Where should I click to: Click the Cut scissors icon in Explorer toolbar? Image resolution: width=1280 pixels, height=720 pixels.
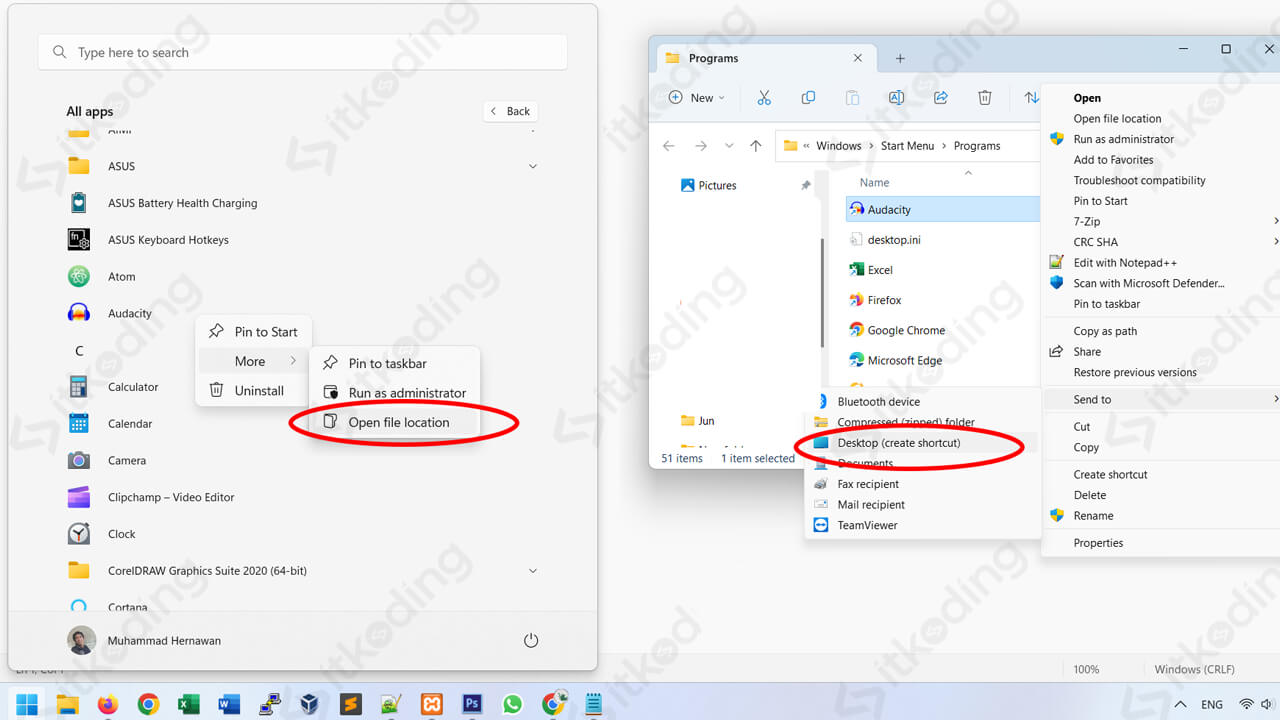tap(764, 98)
